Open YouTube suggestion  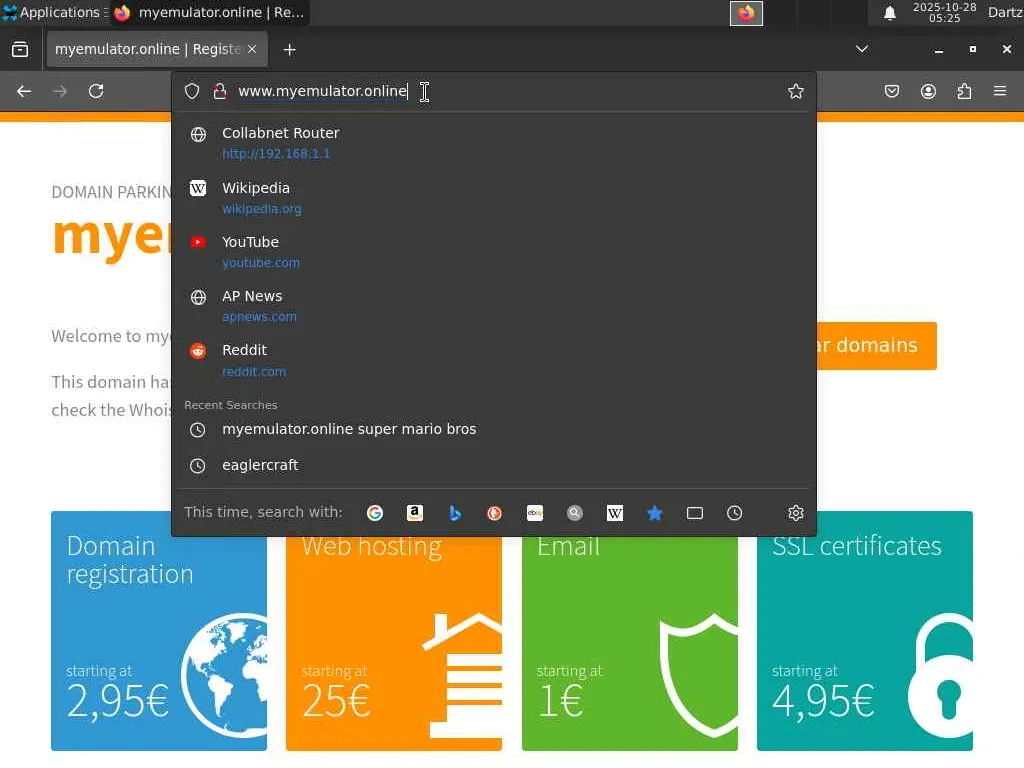pos(494,252)
